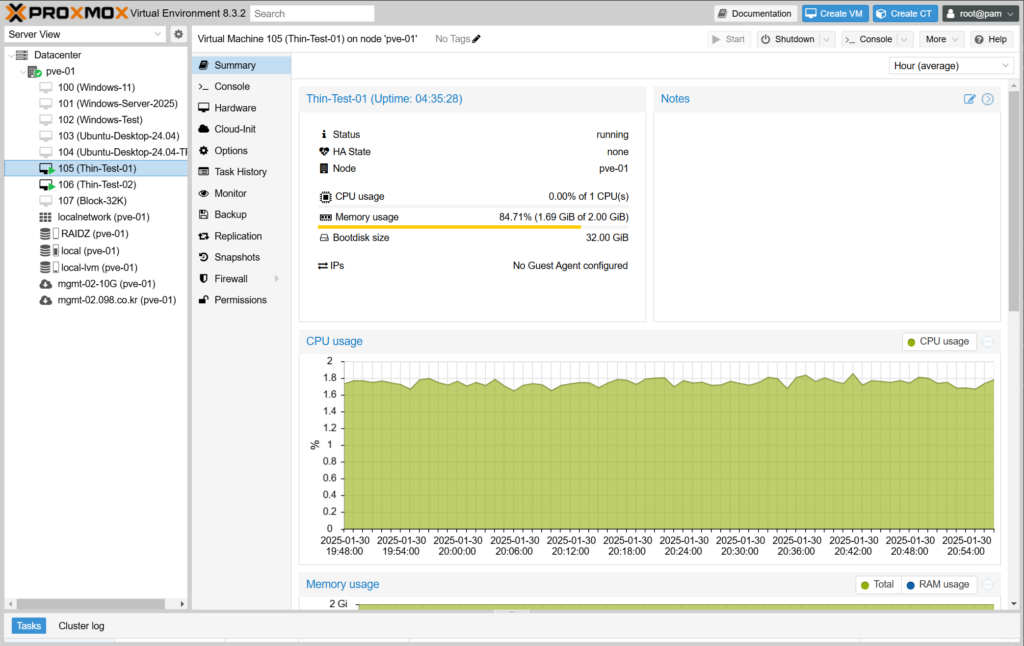Screen dimensions: 1024x646
Task: Click the pencil icon to edit tags
Action: tap(476, 39)
